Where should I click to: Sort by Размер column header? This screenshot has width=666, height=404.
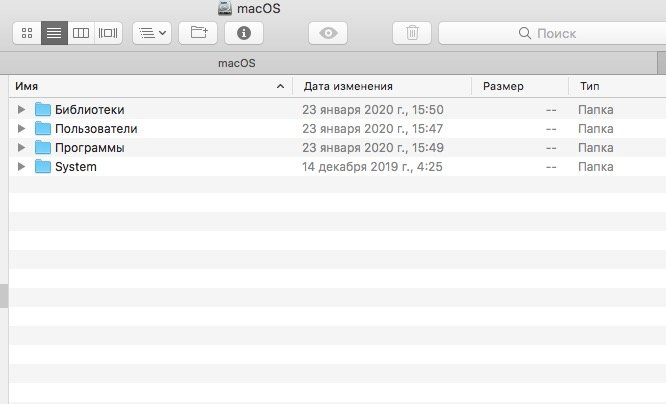pos(518,87)
